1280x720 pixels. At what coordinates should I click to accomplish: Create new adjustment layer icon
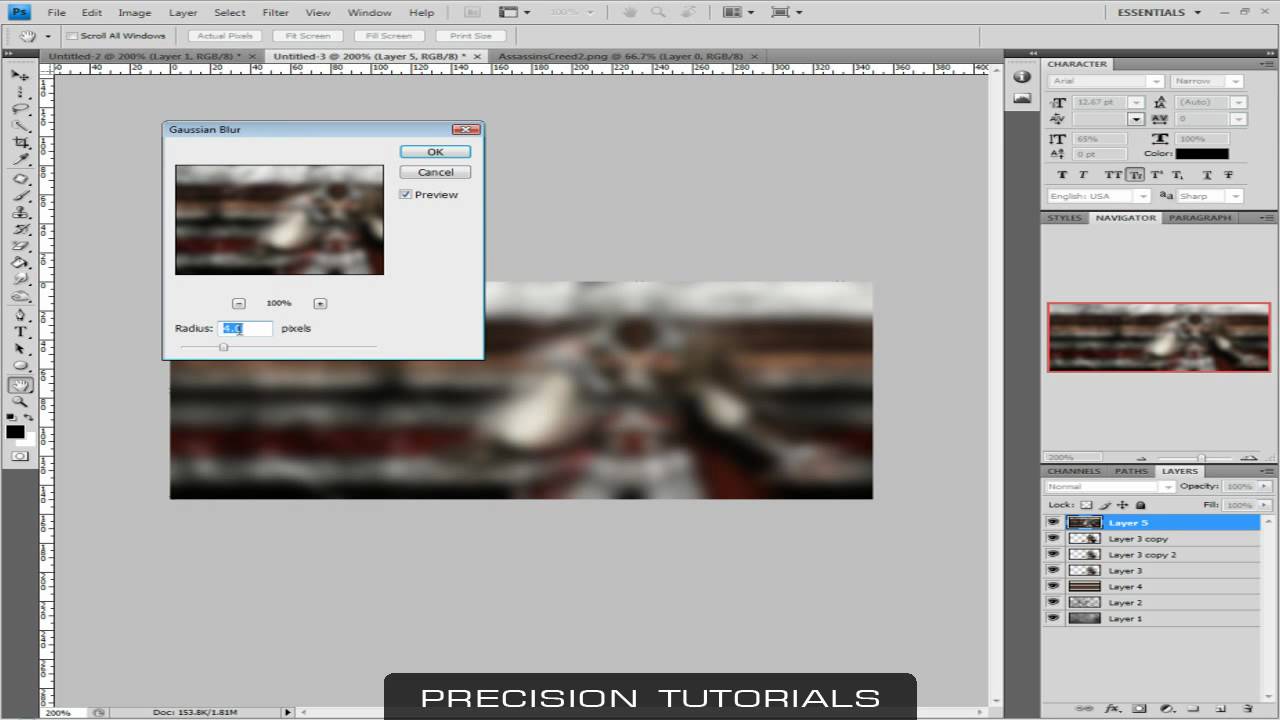tap(1167, 708)
